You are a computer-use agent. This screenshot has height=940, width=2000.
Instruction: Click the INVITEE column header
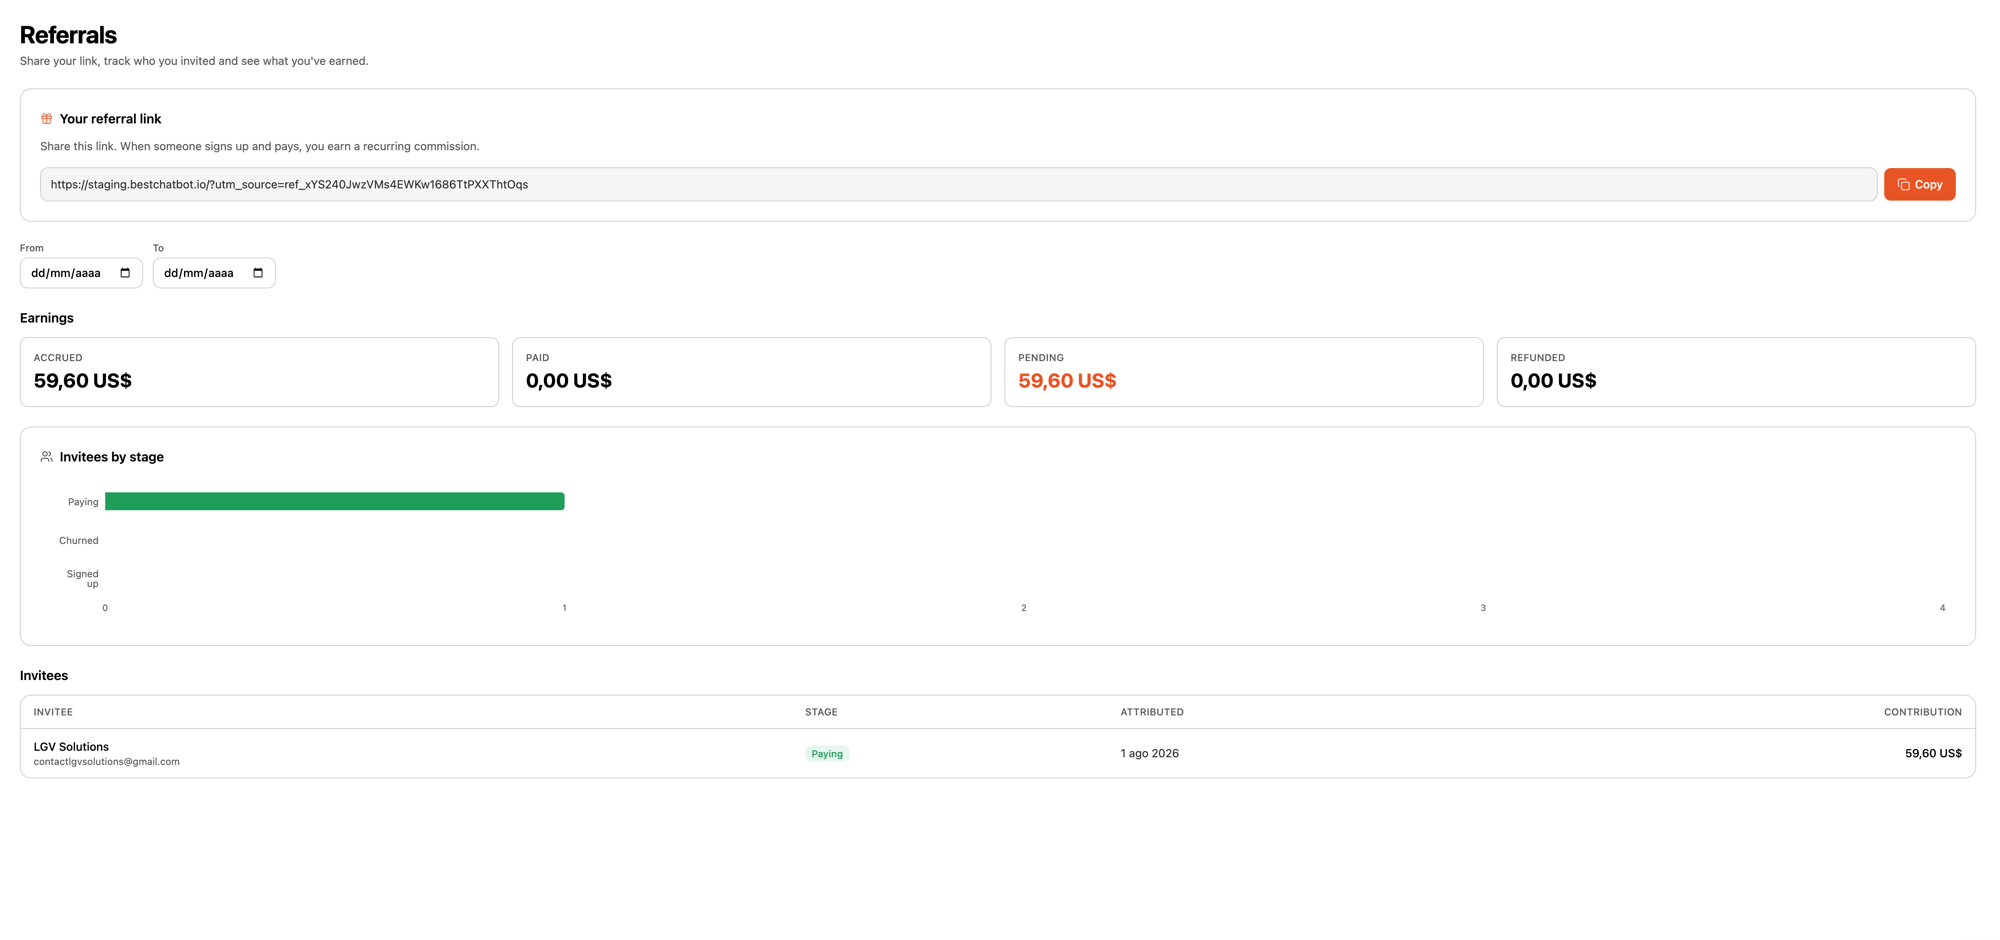53,712
